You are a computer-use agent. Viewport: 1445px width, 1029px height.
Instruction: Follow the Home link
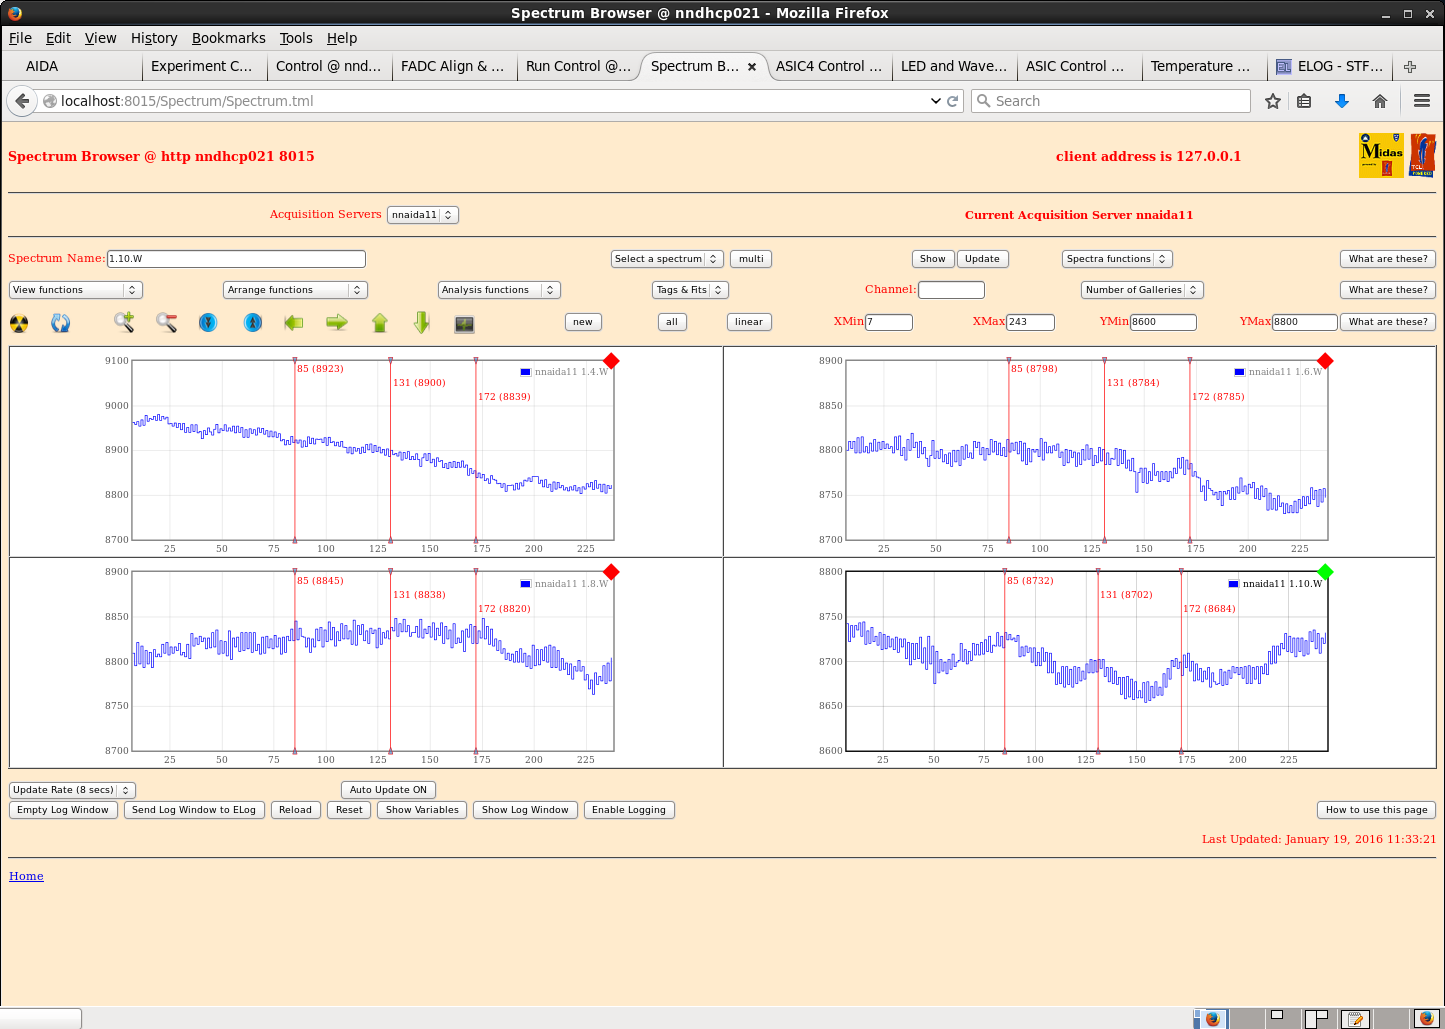[x=26, y=876]
